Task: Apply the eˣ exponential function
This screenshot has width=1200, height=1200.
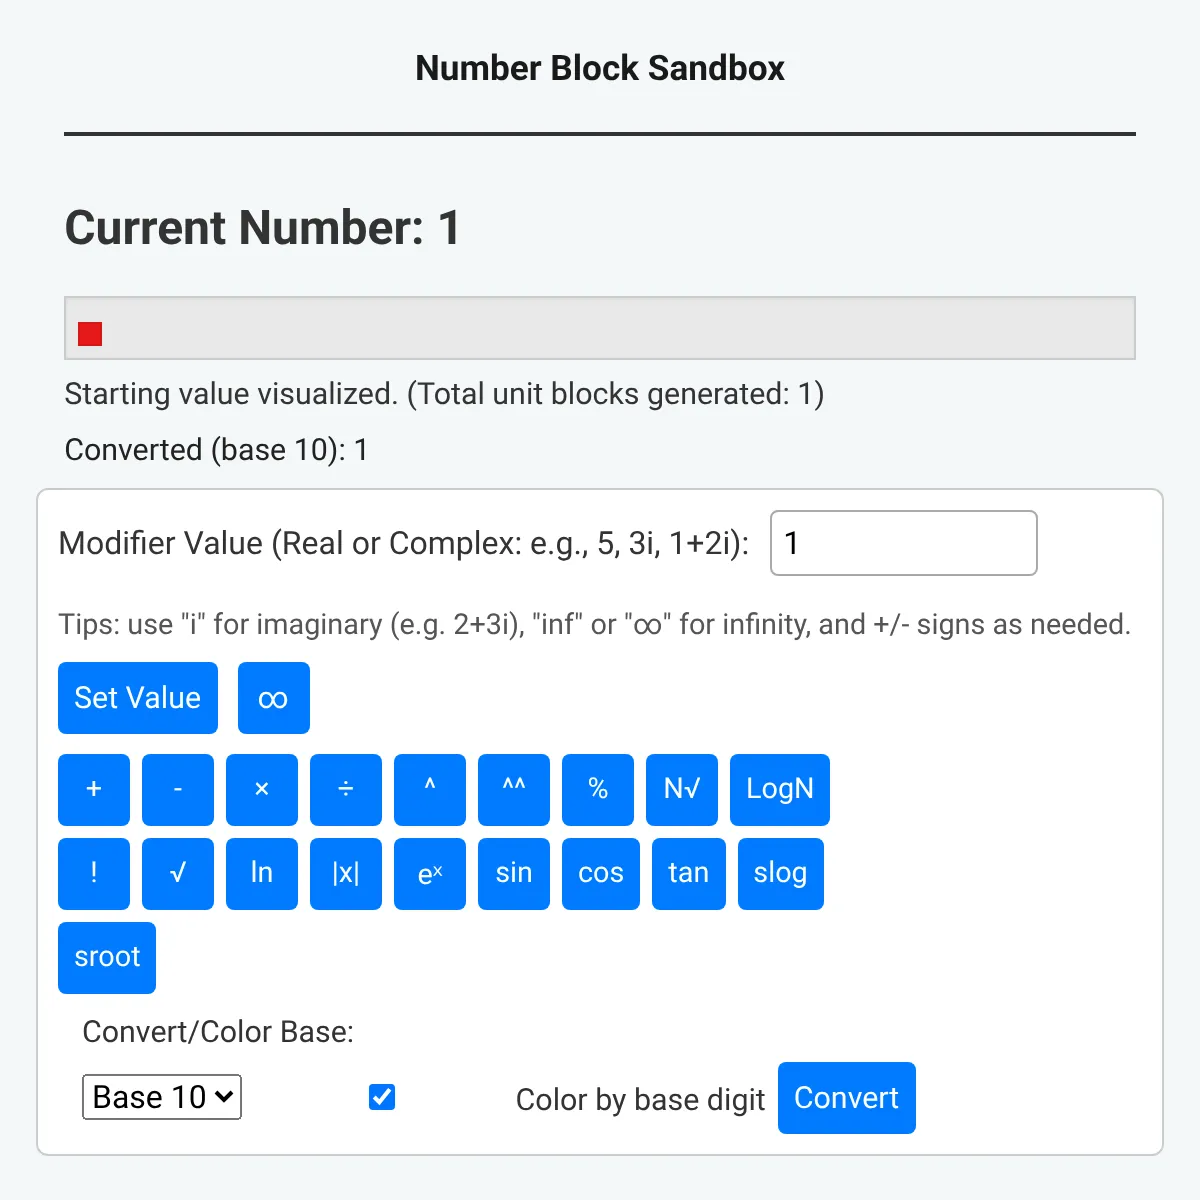Action: 430,874
